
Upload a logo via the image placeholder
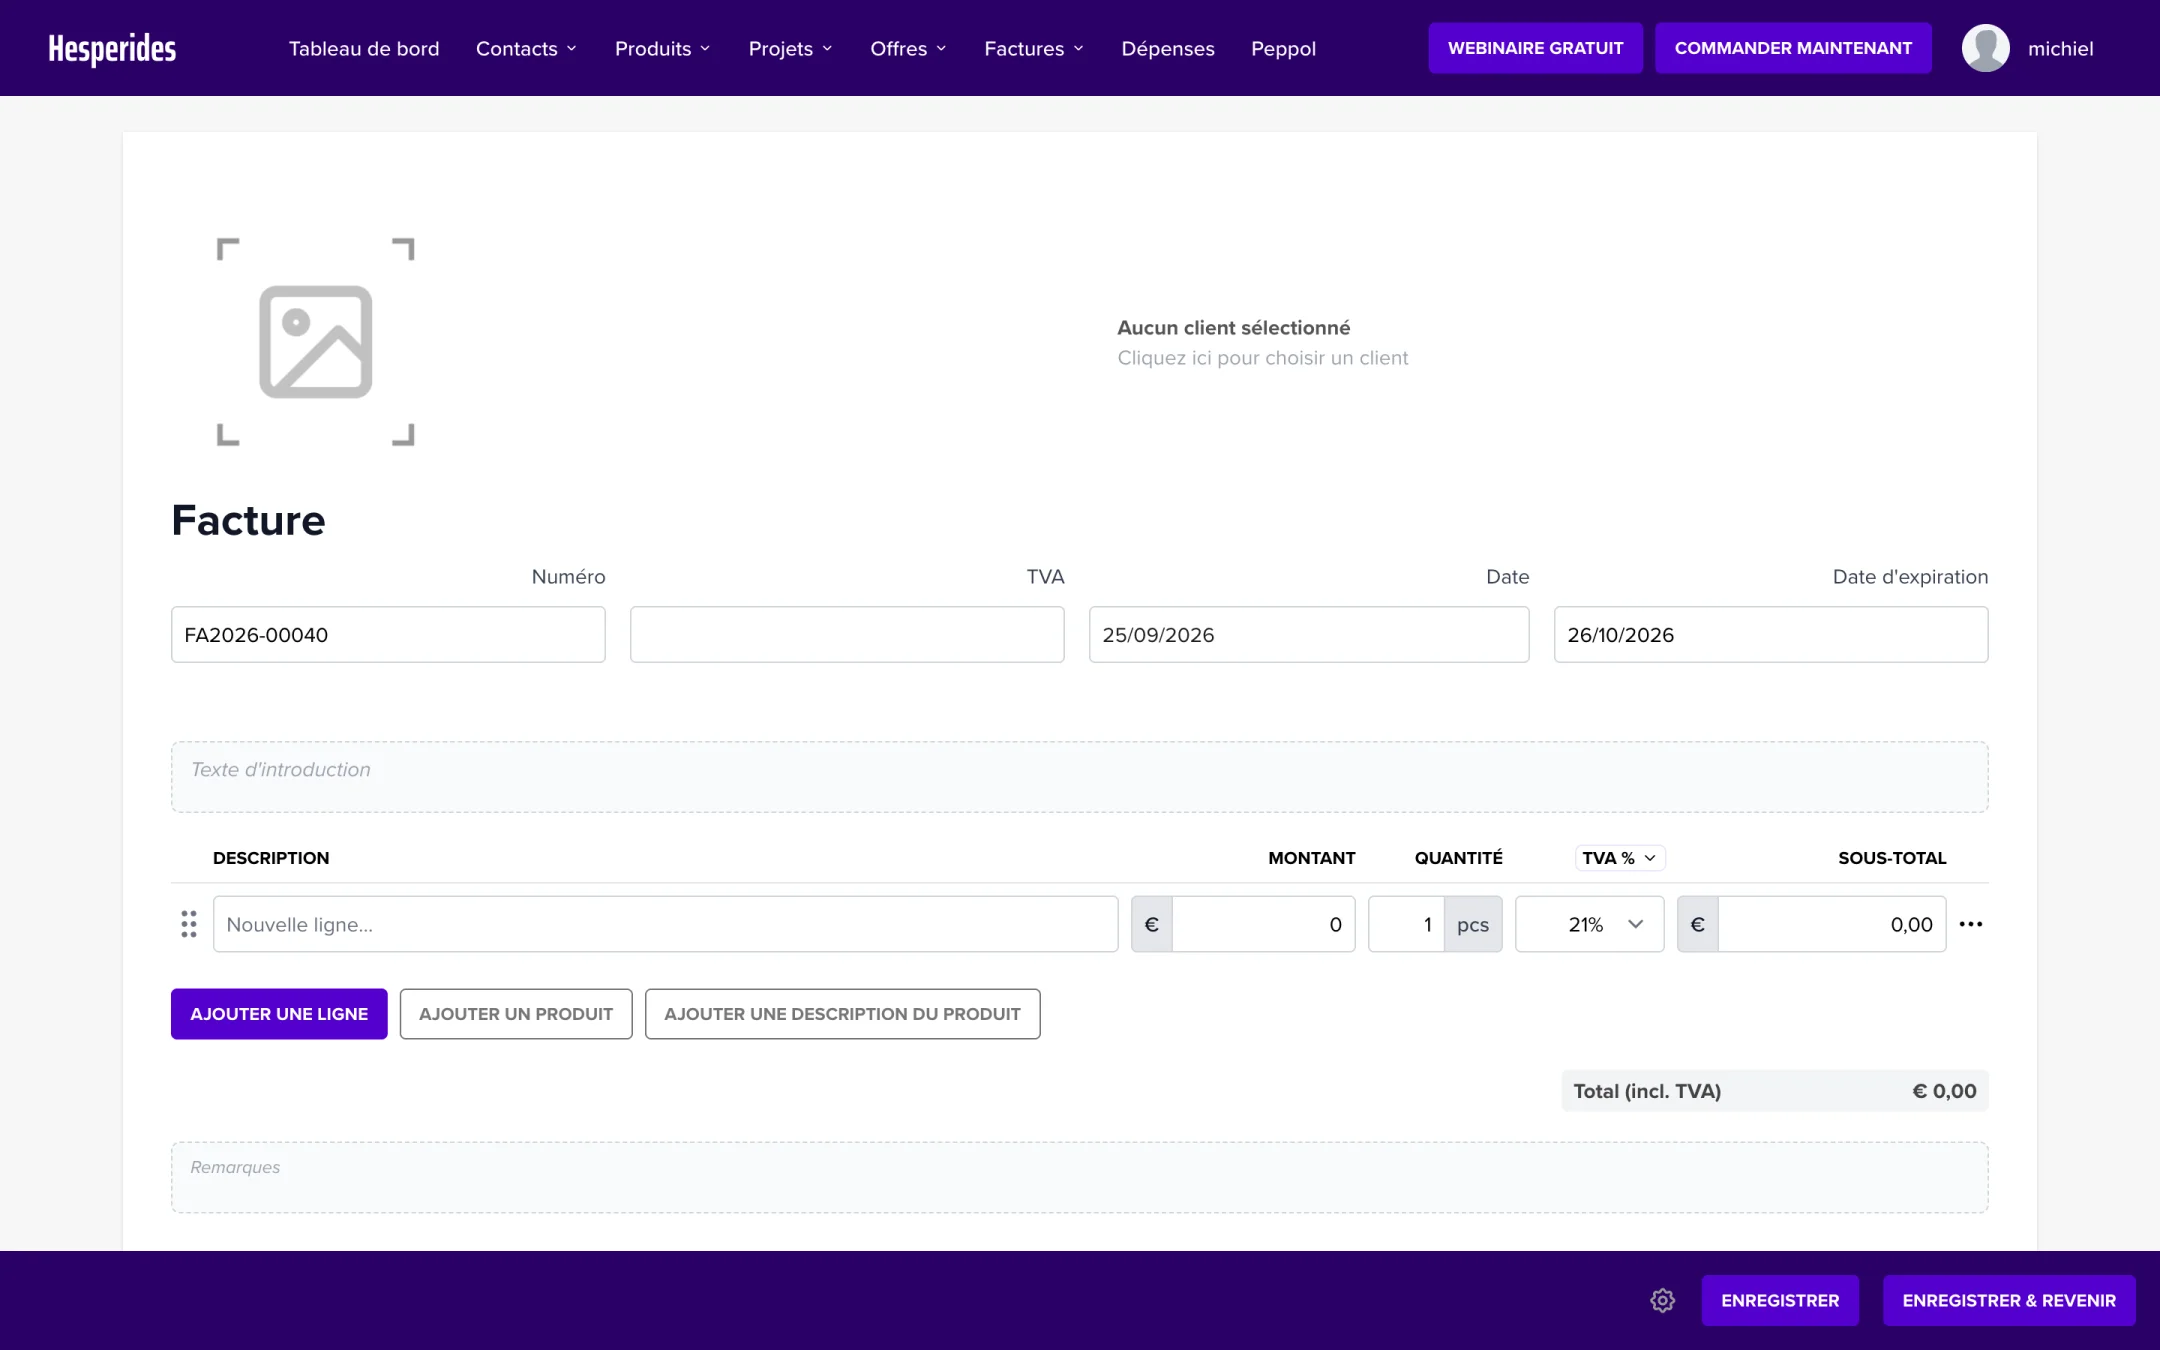tap(316, 342)
